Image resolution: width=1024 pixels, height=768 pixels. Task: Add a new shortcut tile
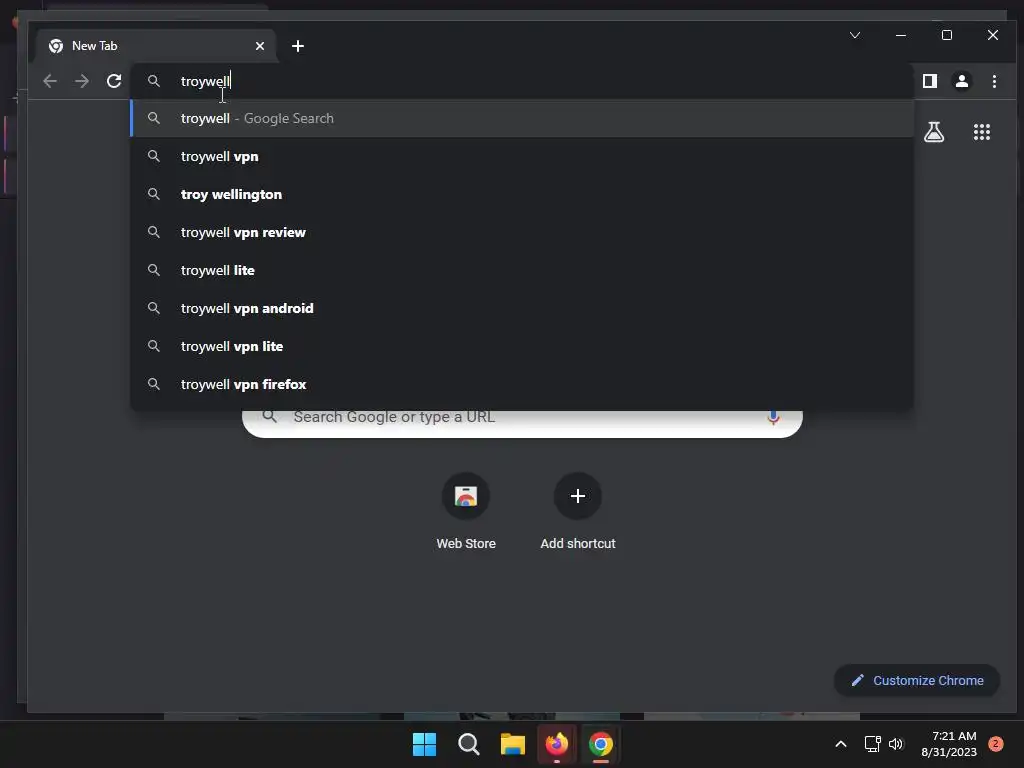click(x=578, y=512)
